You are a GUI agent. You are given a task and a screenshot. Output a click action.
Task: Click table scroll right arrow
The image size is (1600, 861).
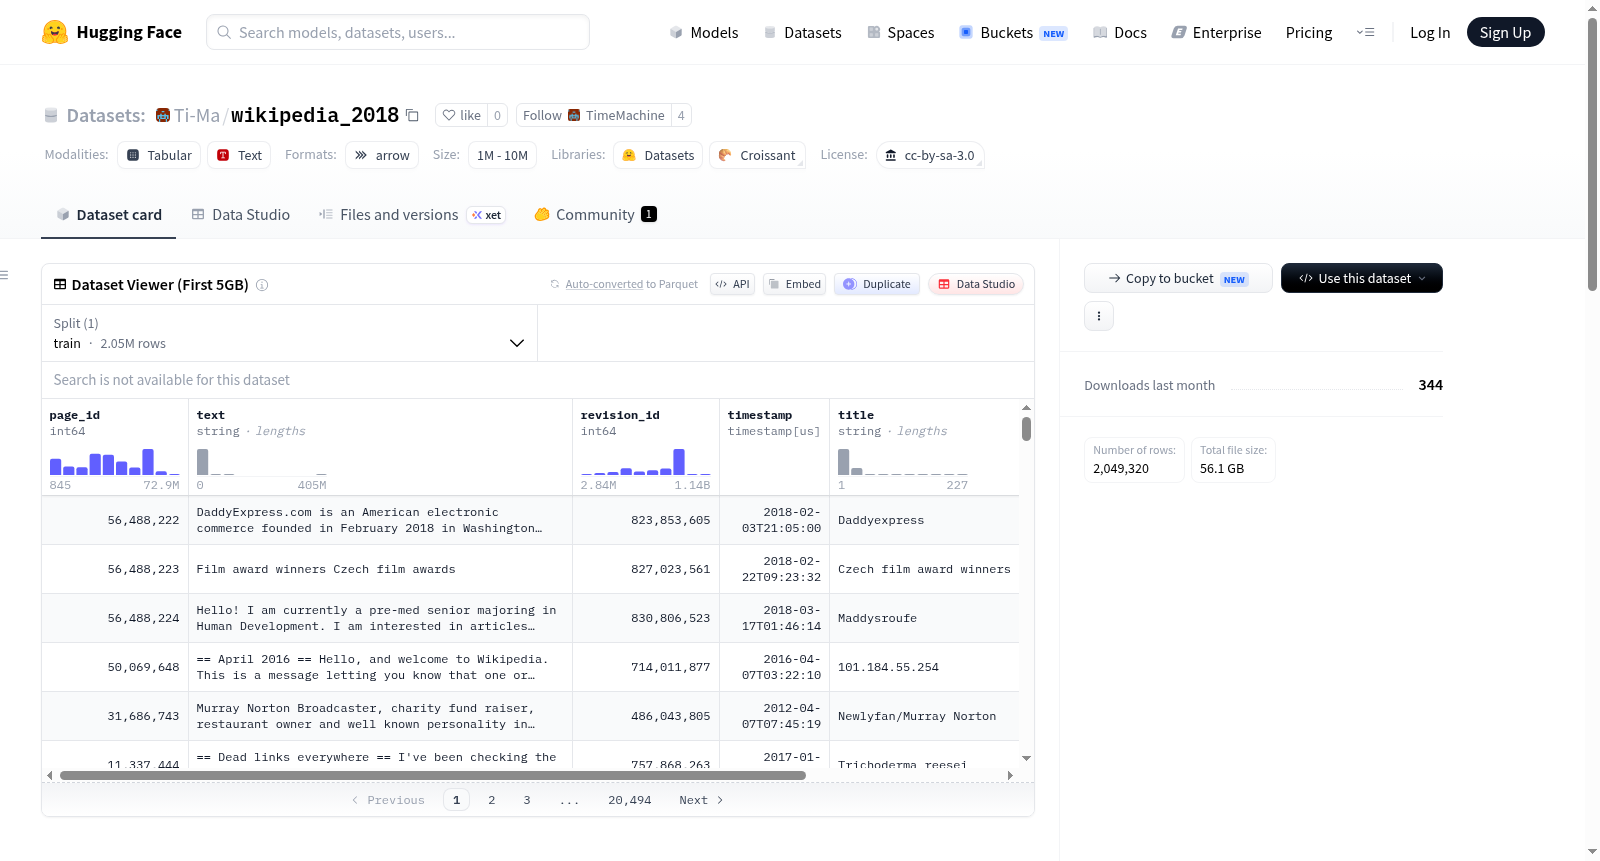coord(1010,775)
